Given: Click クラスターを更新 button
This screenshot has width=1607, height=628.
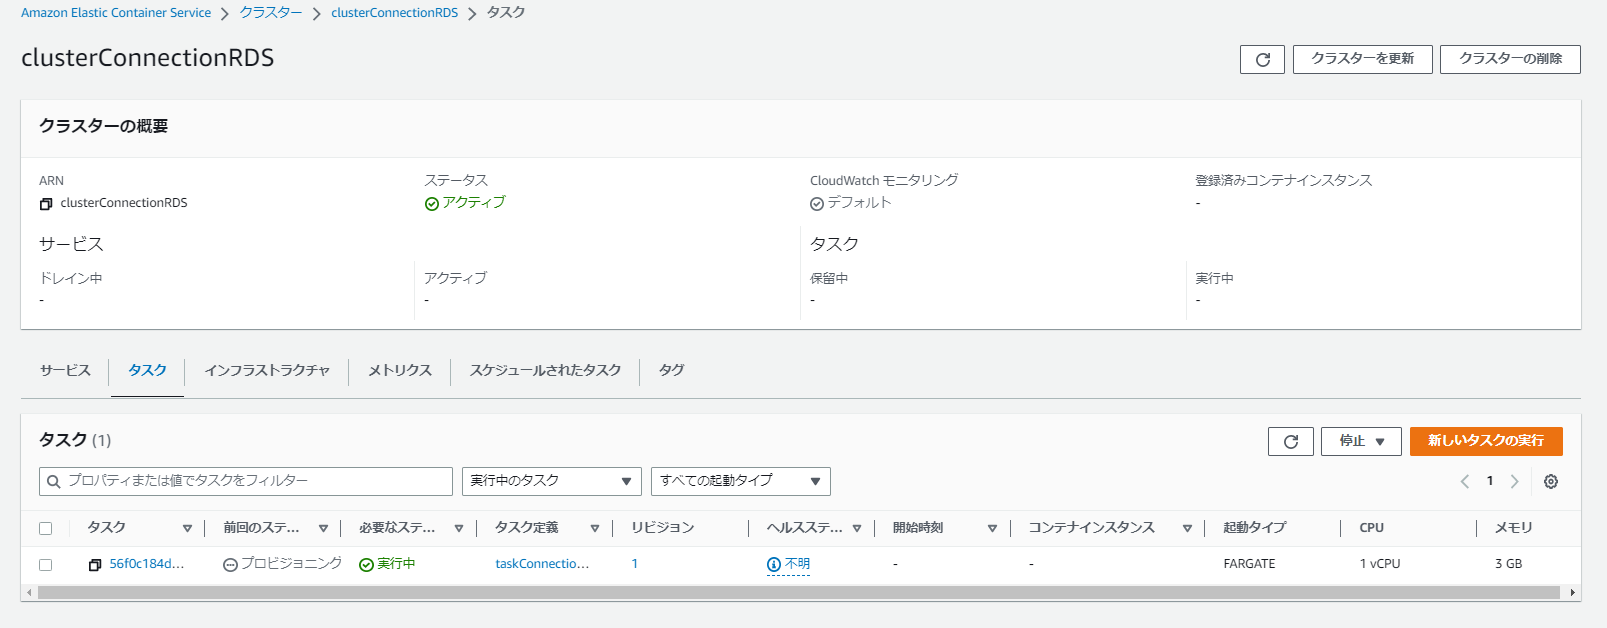Looking at the screenshot, I should [1362, 59].
